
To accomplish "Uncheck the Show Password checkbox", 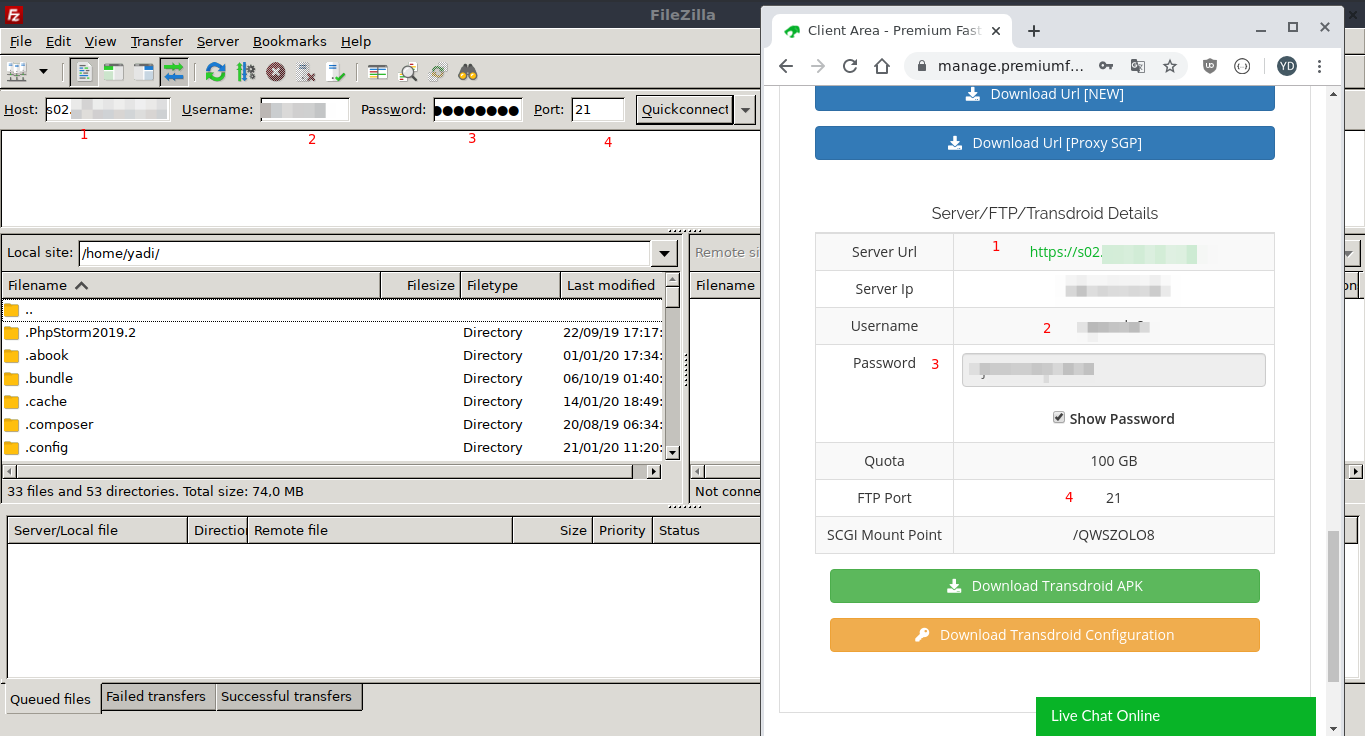I will 1059,417.
